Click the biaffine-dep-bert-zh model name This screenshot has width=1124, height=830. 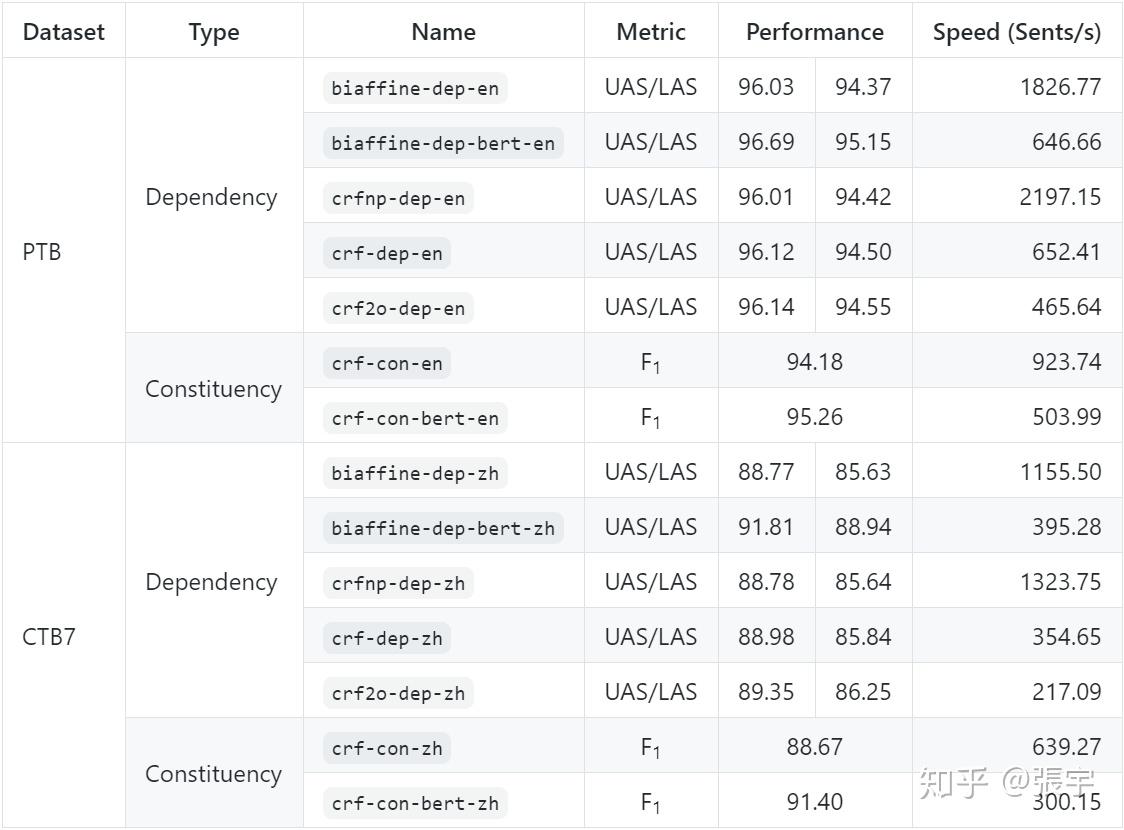tap(443, 528)
